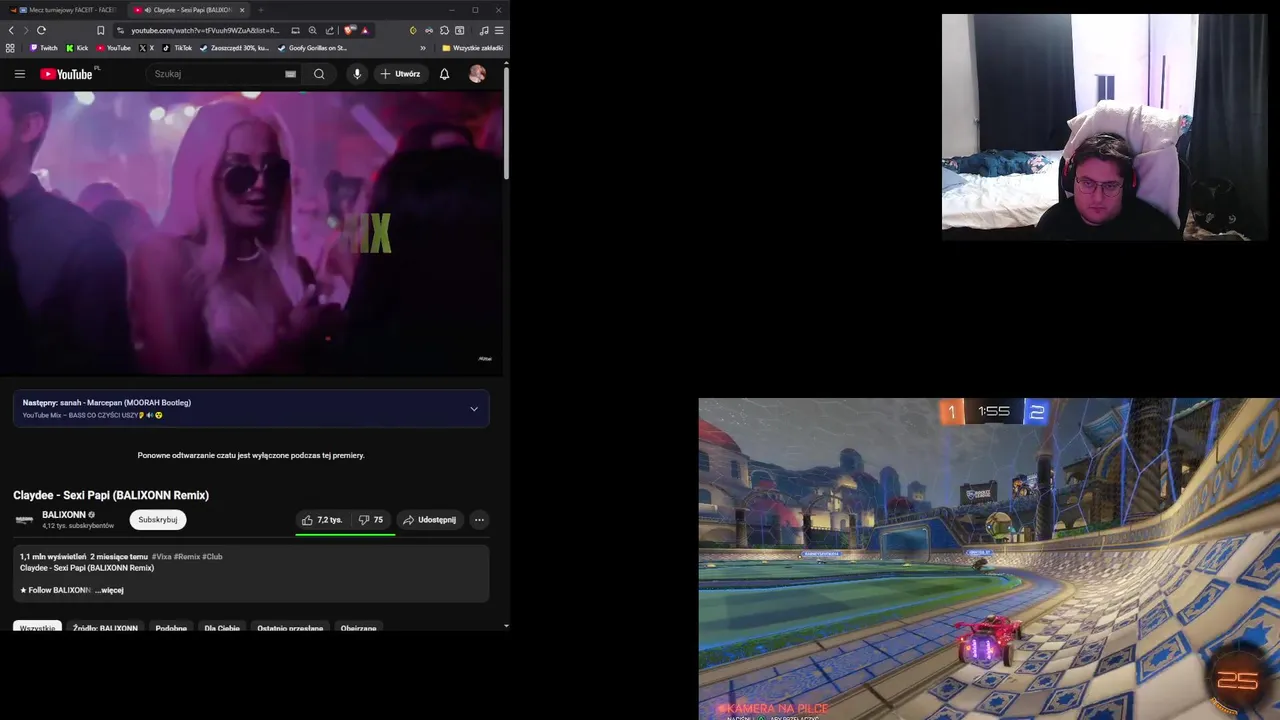This screenshot has width=1280, height=720.
Task: Open the Utwórz create menu
Action: click(400, 74)
